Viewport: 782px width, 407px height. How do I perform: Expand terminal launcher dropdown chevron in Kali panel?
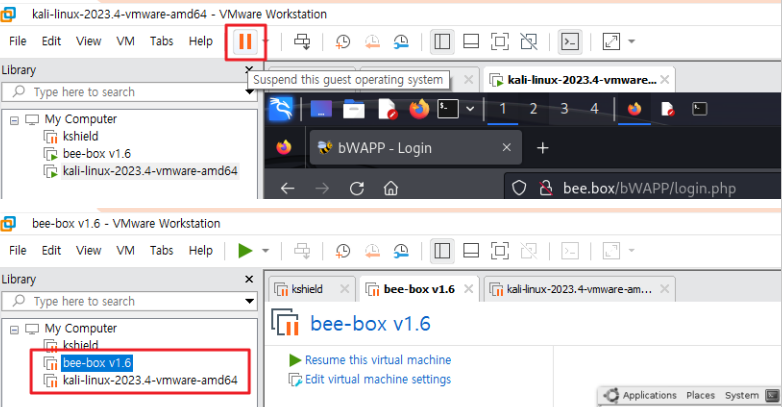(470, 109)
